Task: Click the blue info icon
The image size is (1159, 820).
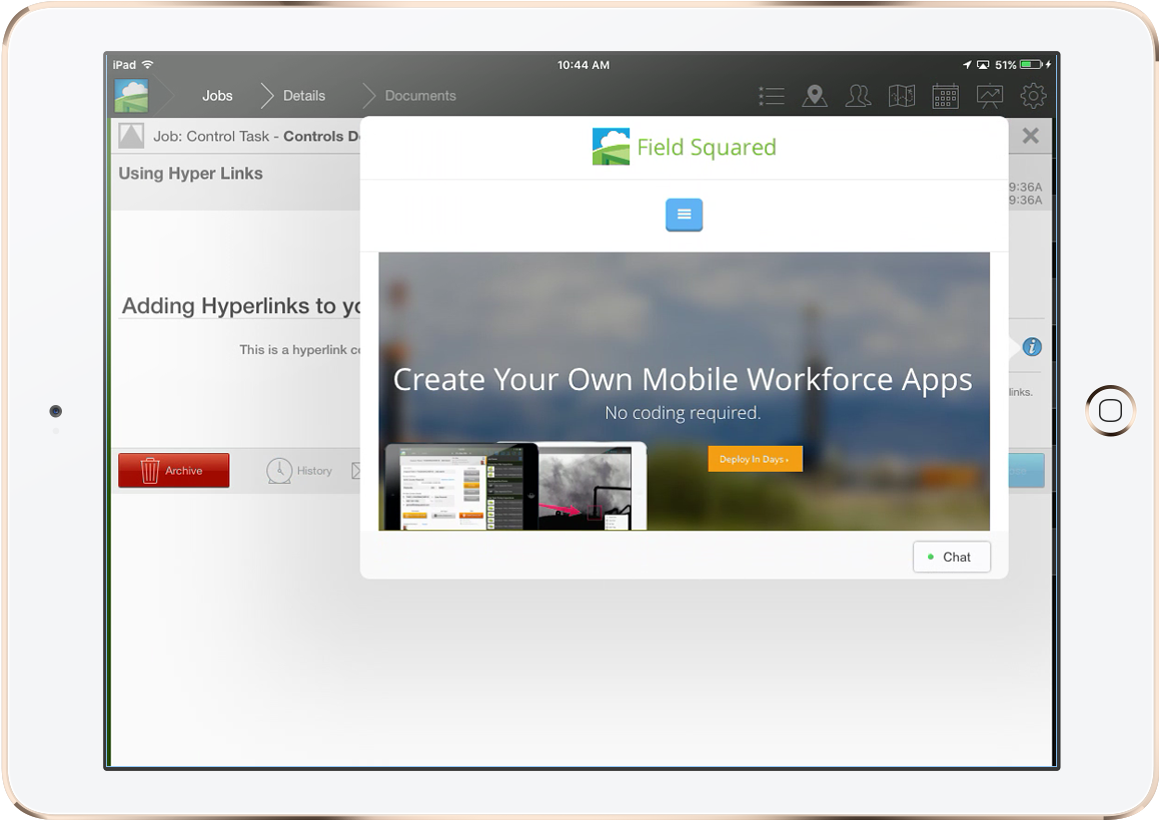Action: tap(1032, 347)
